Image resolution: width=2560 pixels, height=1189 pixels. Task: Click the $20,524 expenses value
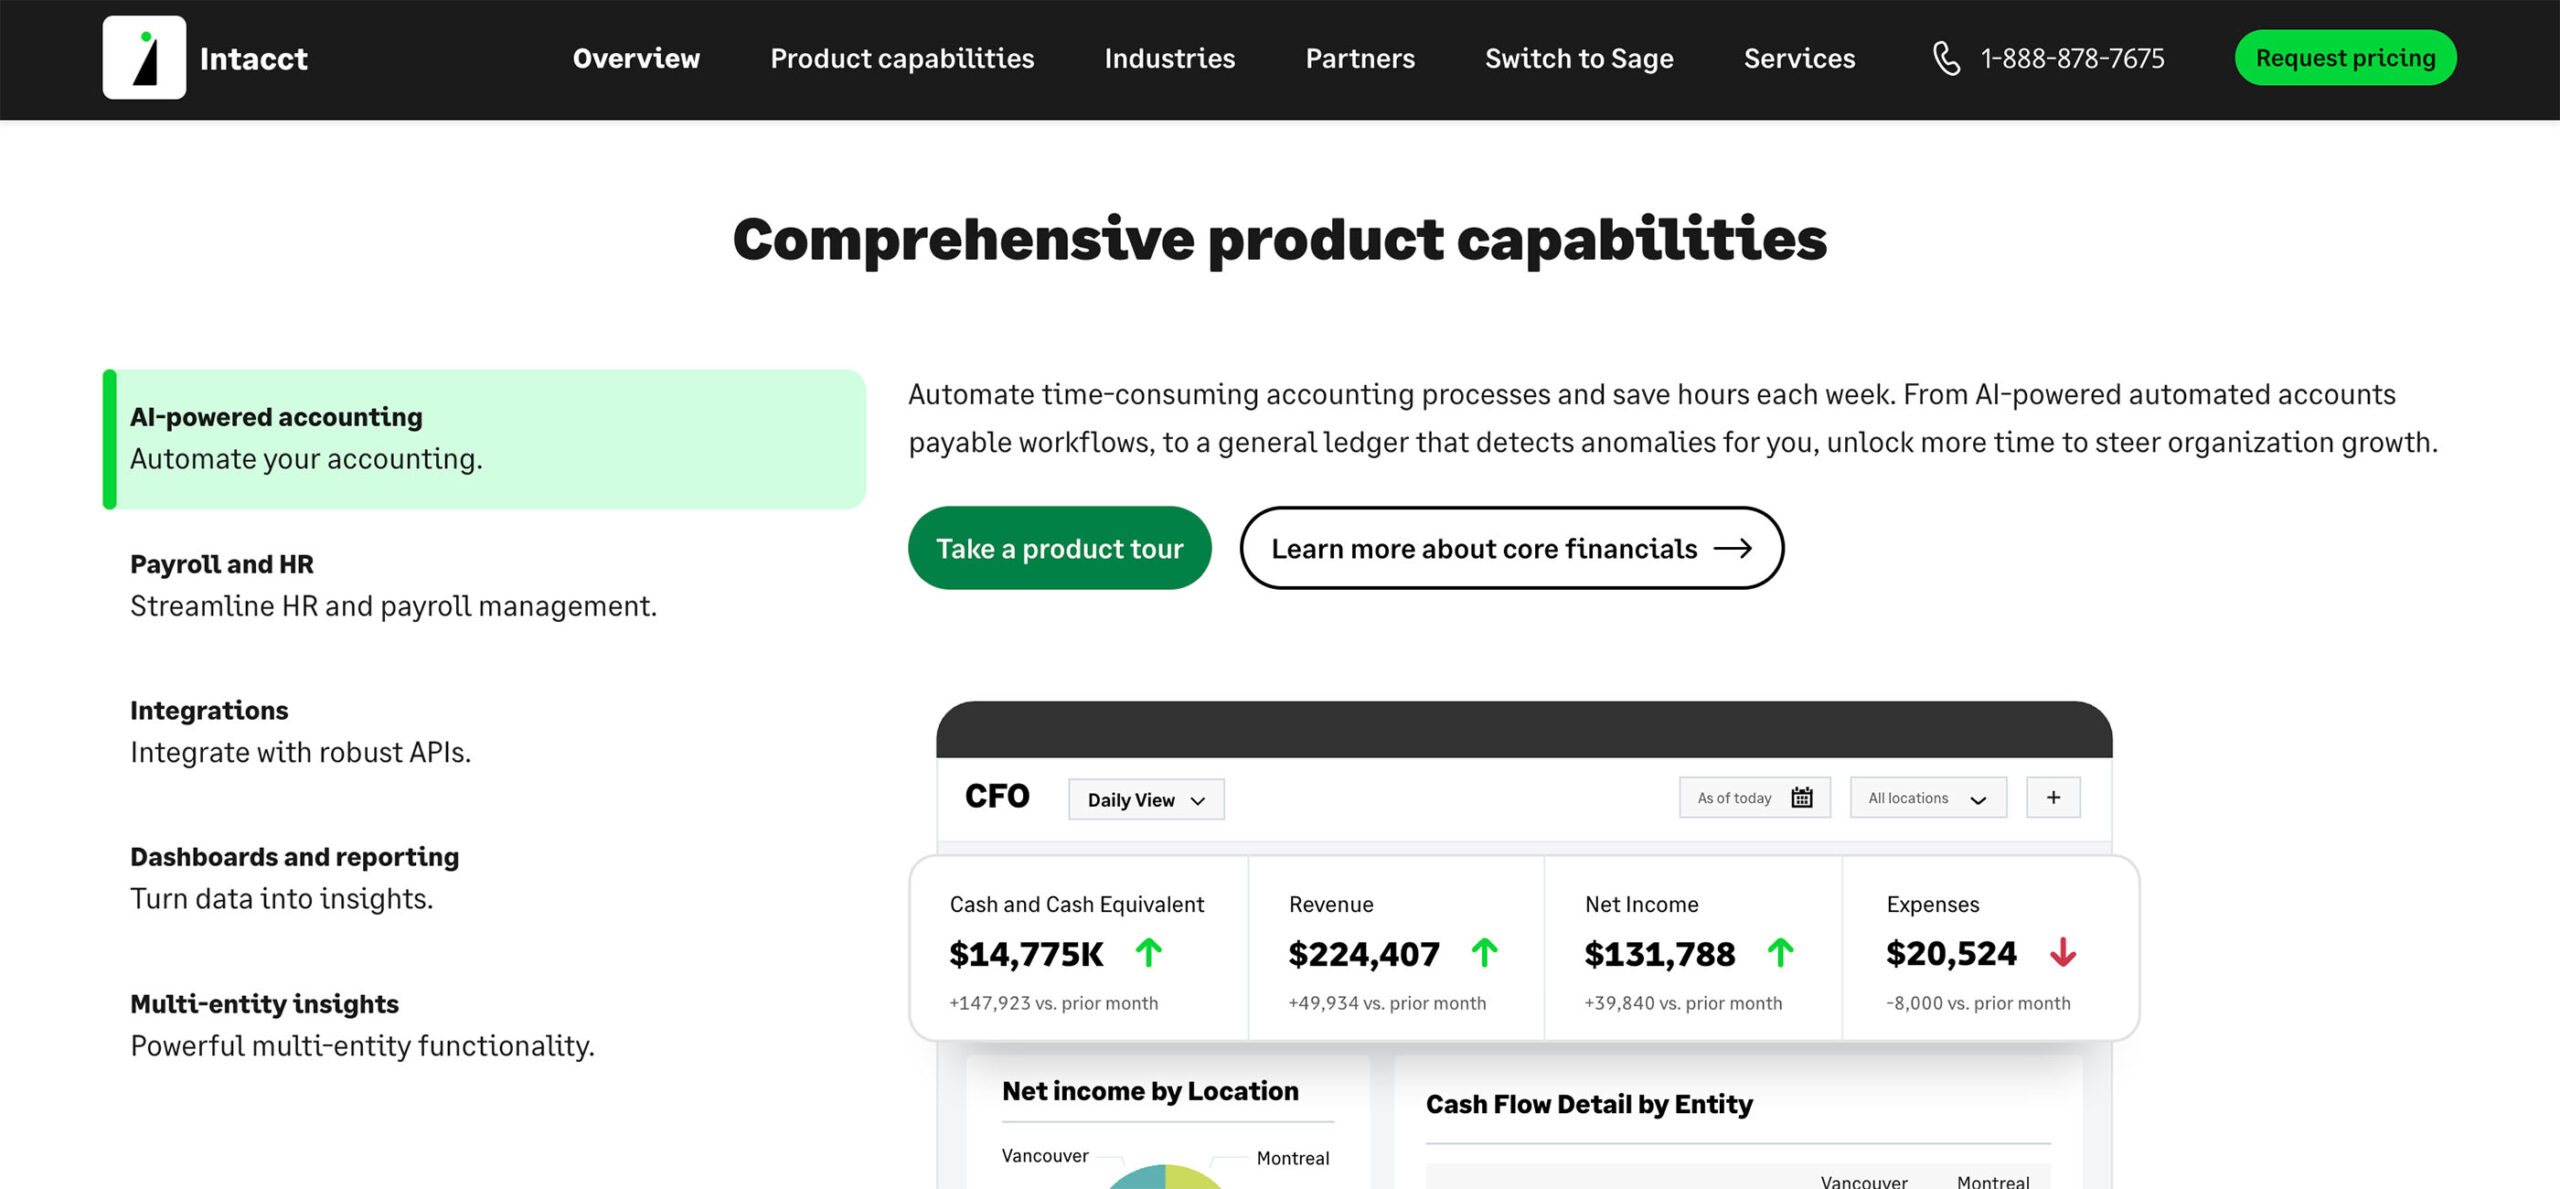[1951, 953]
